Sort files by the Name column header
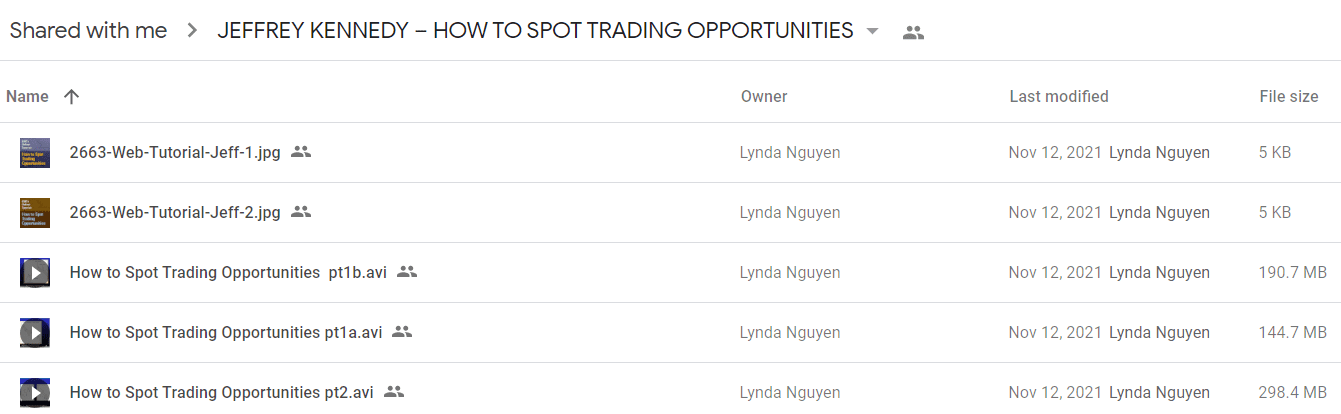Screen dimensions: 1341x414 27,97
